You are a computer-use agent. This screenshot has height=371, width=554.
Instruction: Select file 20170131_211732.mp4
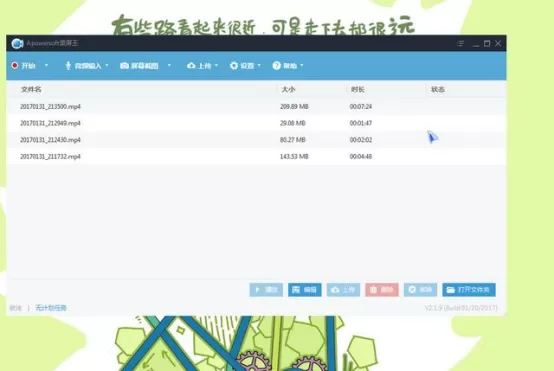(50, 156)
